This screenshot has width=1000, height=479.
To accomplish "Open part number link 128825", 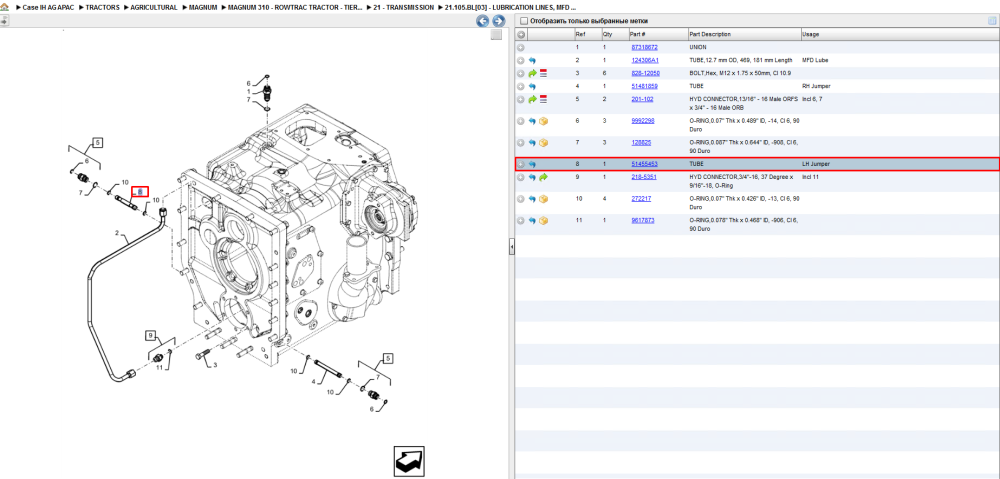I will tap(641, 142).
